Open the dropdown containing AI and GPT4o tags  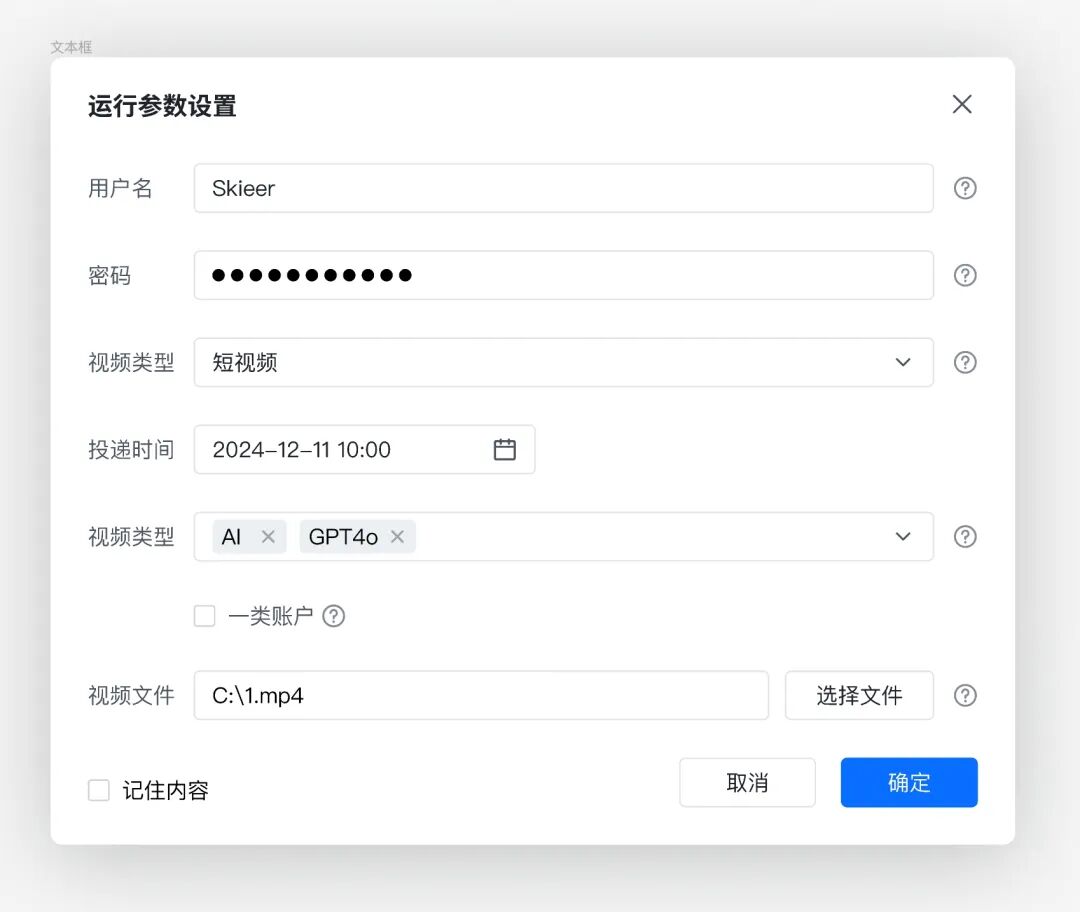pyautogui.click(x=903, y=537)
